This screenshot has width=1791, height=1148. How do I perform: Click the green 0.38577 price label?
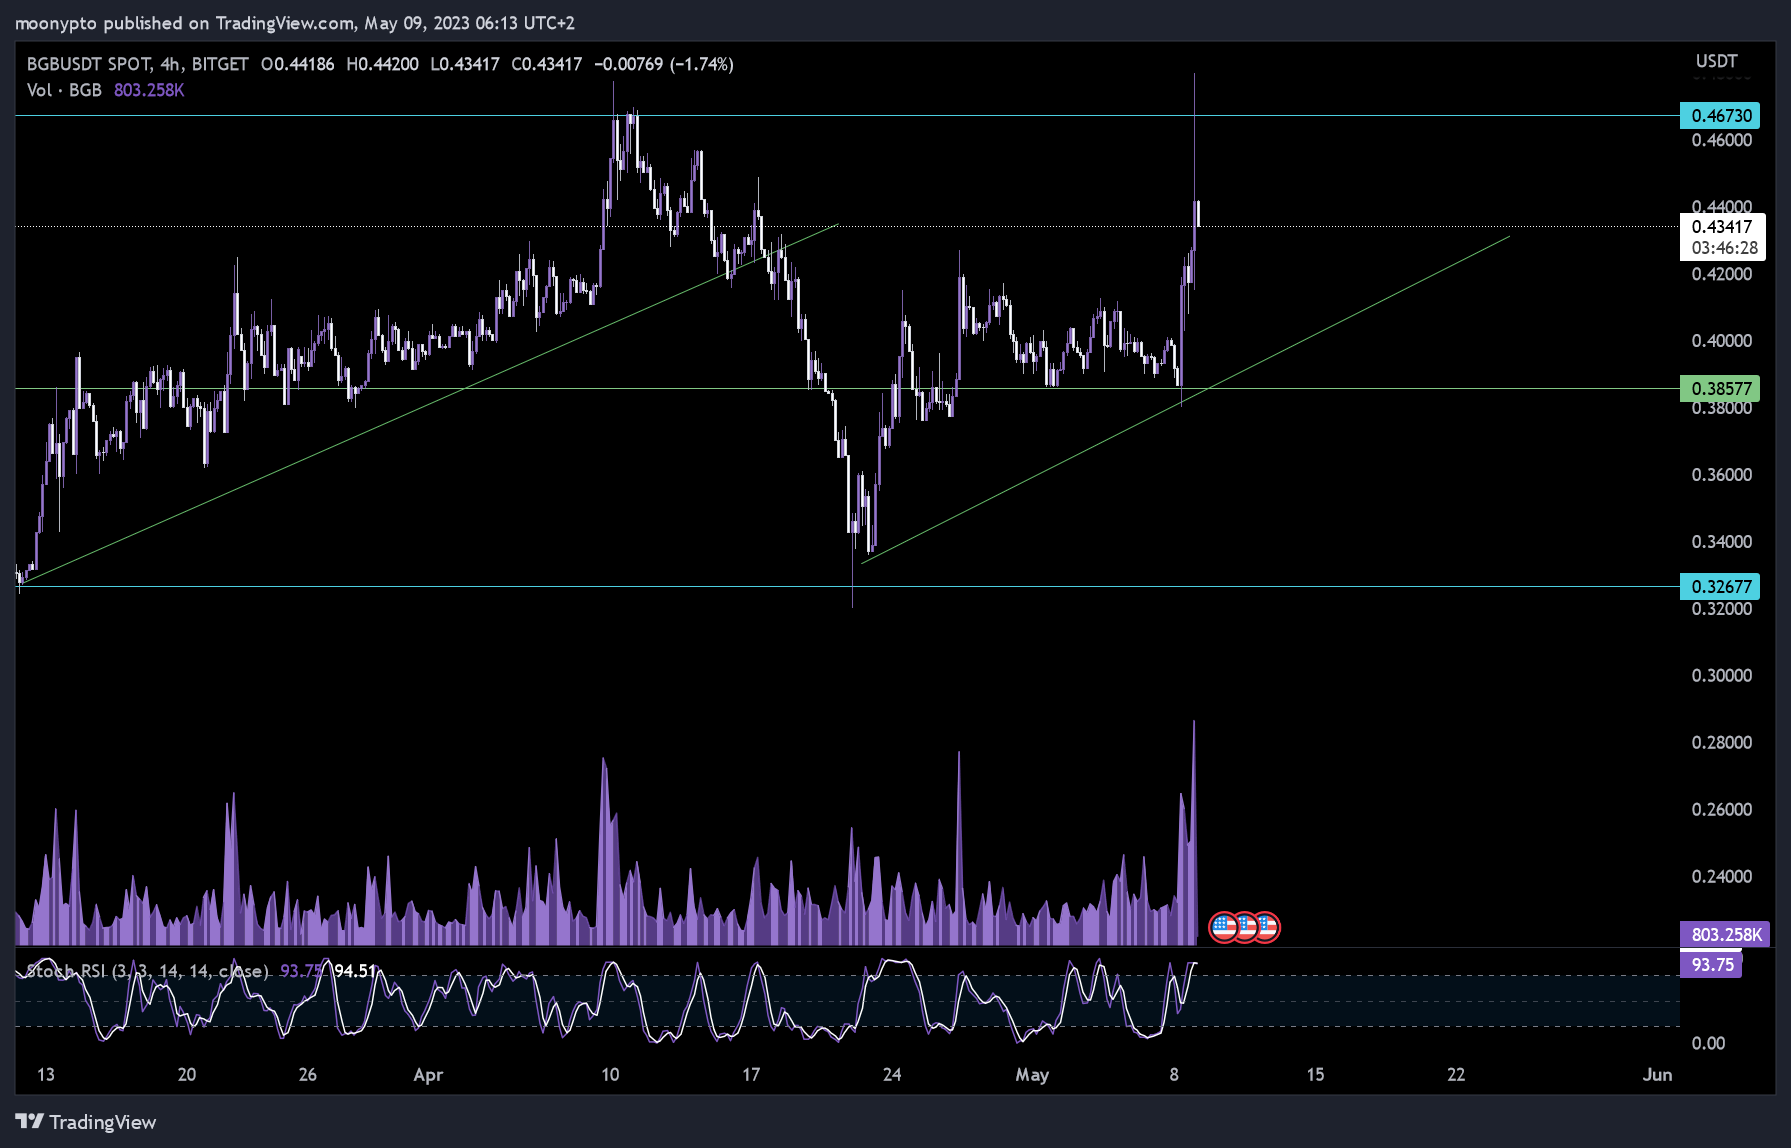1720,389
